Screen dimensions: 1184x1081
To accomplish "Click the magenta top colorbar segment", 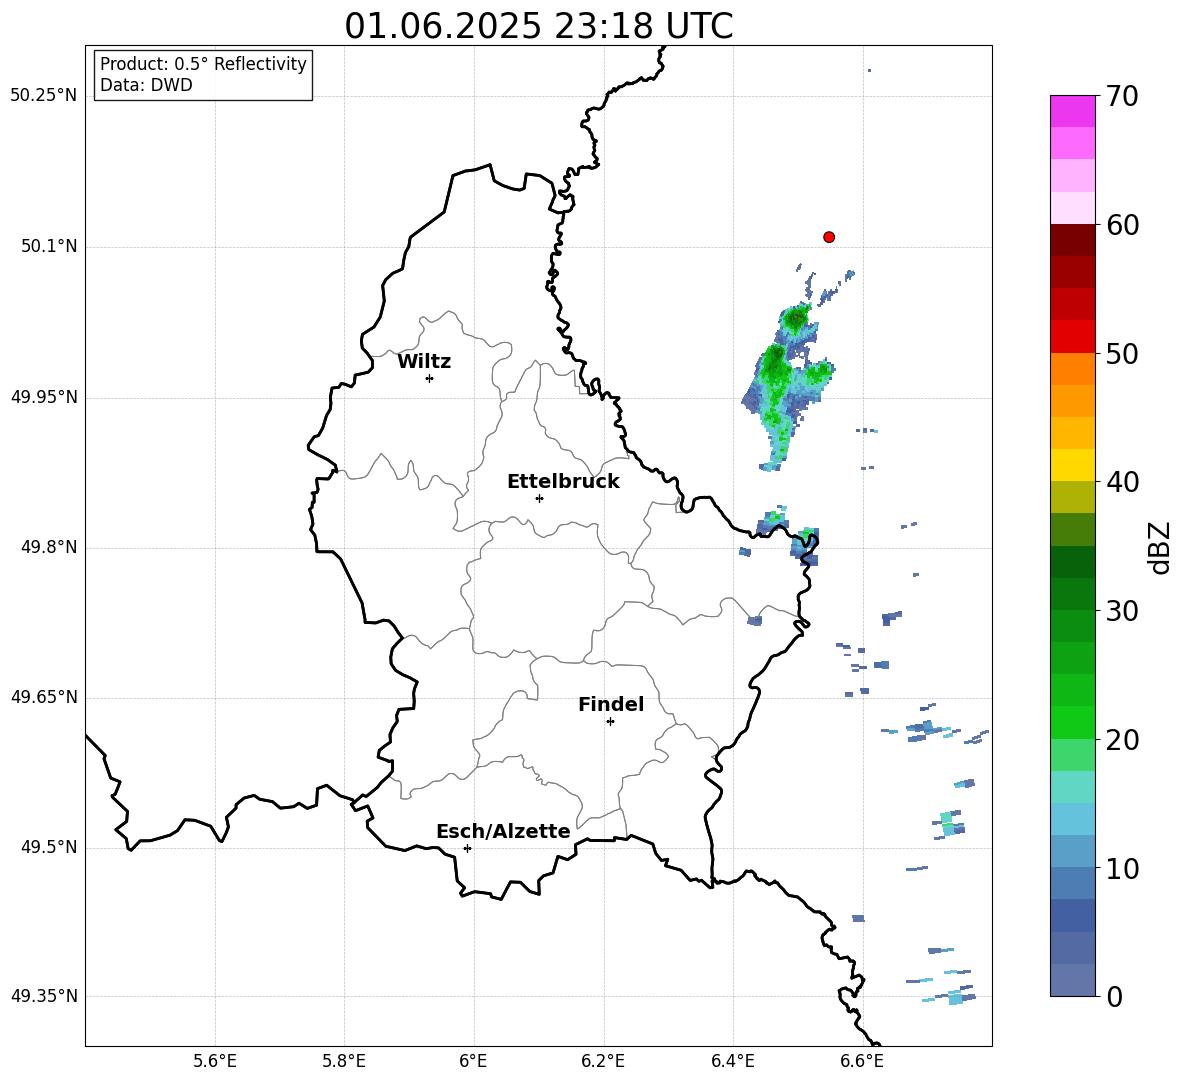I will point(1073,111).
